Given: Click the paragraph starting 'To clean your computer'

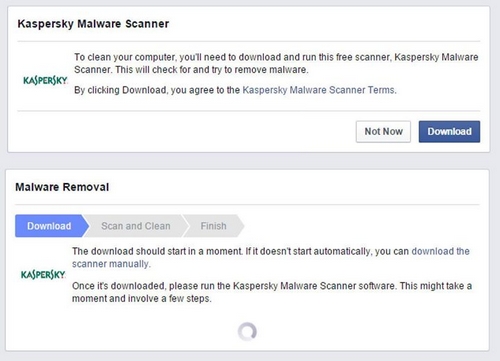Looking at the screenshot, I should (276, 63).
